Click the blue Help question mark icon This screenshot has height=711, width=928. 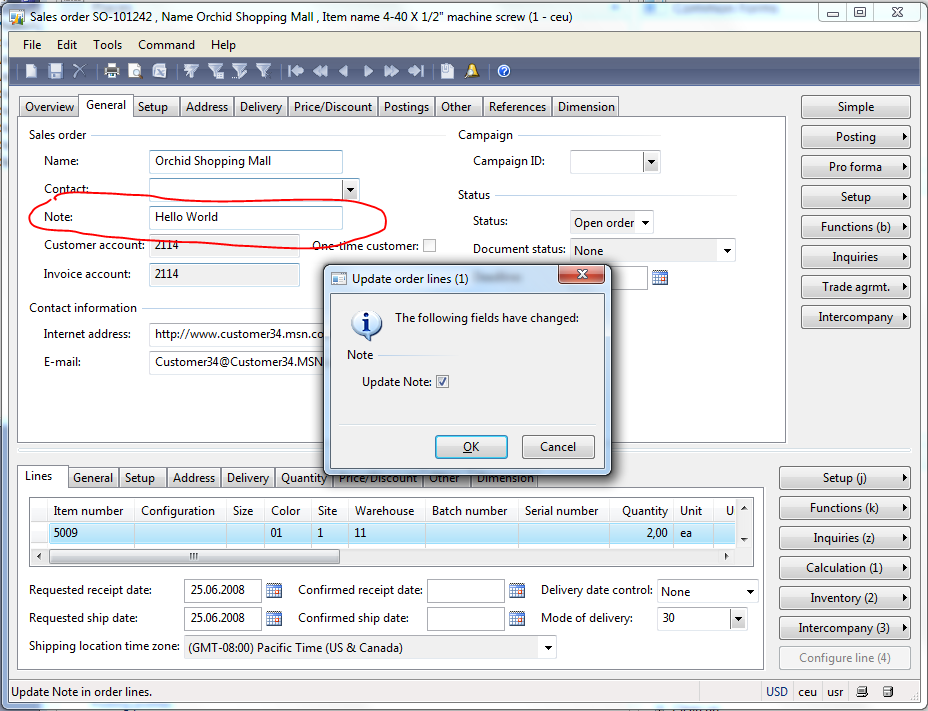[504, 71]
